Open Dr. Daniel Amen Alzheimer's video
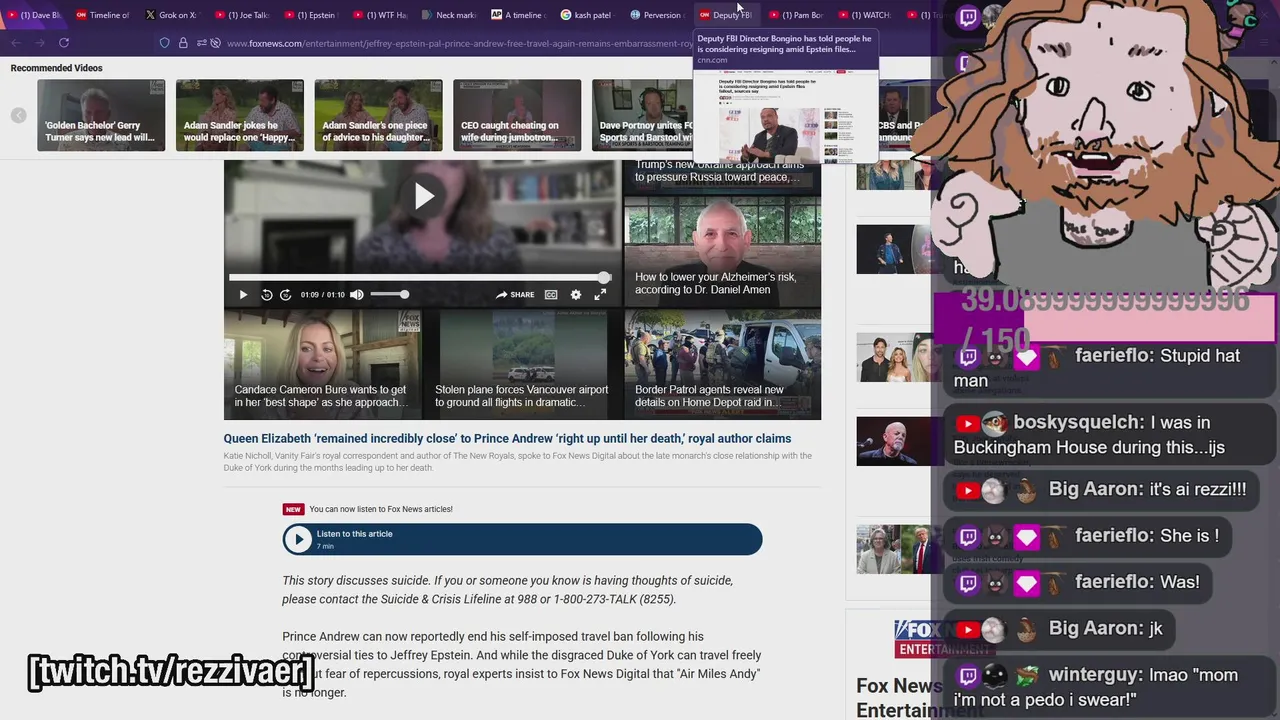The width and height of the screenshot is (1280, 720). click(x=722, y=251)
